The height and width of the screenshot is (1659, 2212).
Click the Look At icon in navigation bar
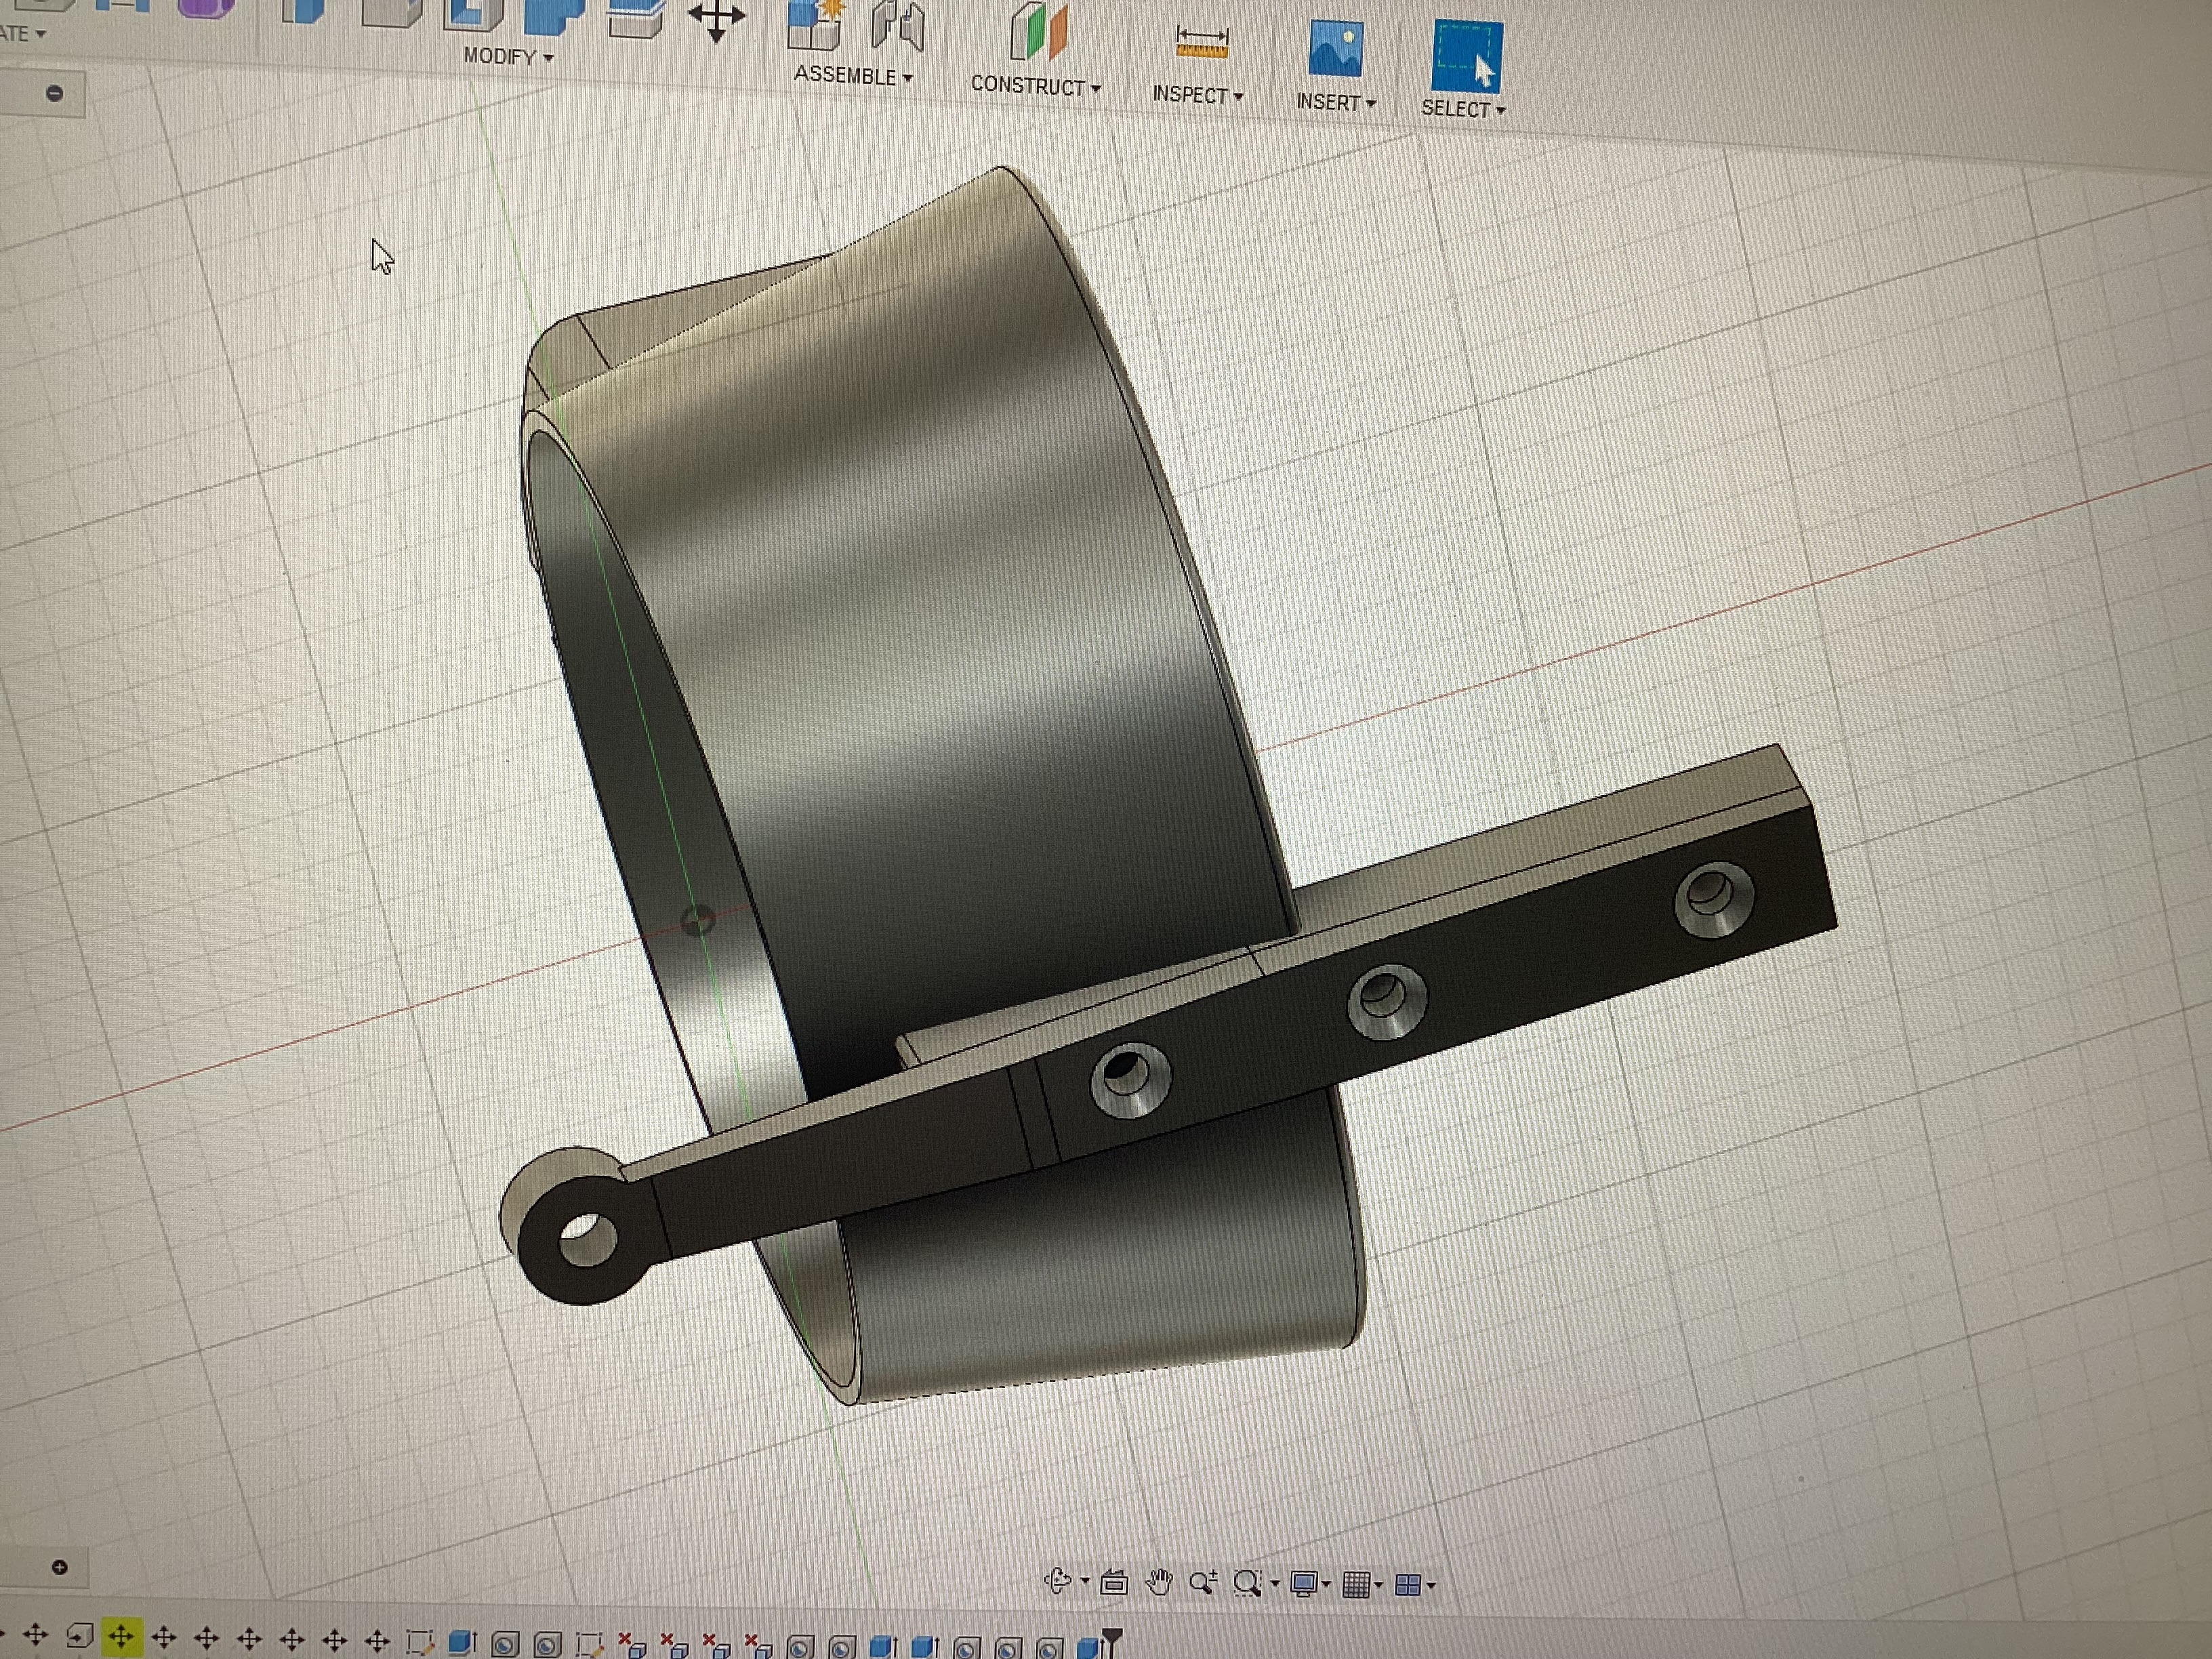tap(1114, 1582)
